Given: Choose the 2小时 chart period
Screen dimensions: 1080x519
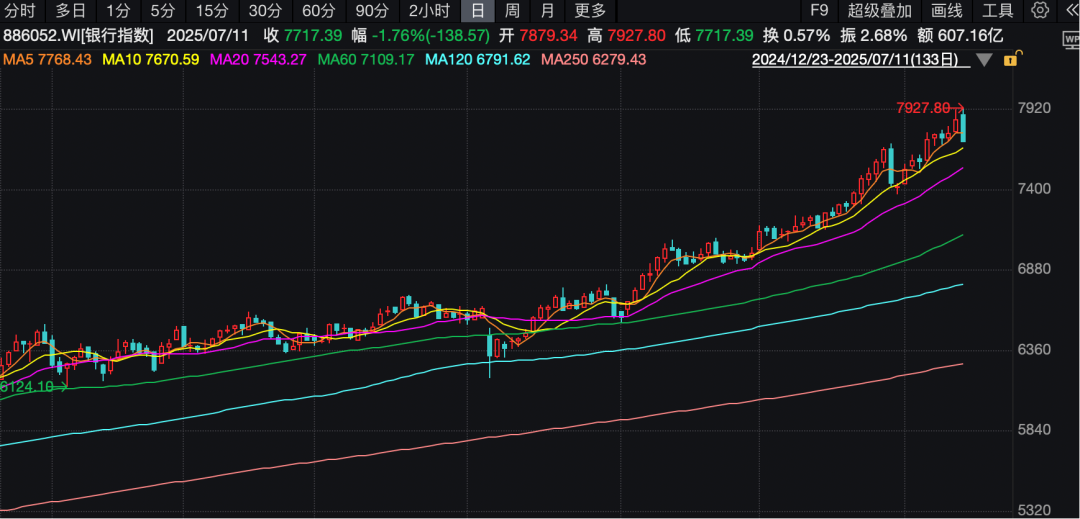Looking at the screenshot, I should point(429,11).
